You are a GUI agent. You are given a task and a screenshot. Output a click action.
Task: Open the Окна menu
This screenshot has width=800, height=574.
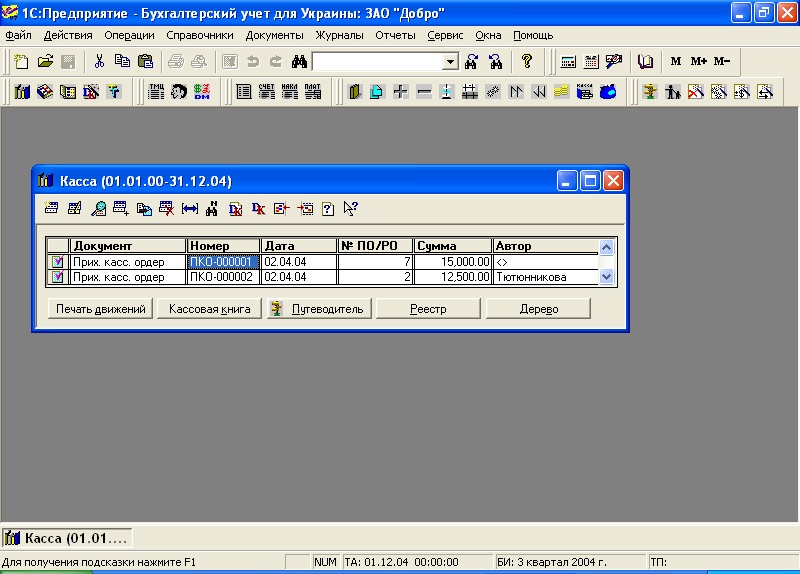pyautogui.click(x=488, y=35)
